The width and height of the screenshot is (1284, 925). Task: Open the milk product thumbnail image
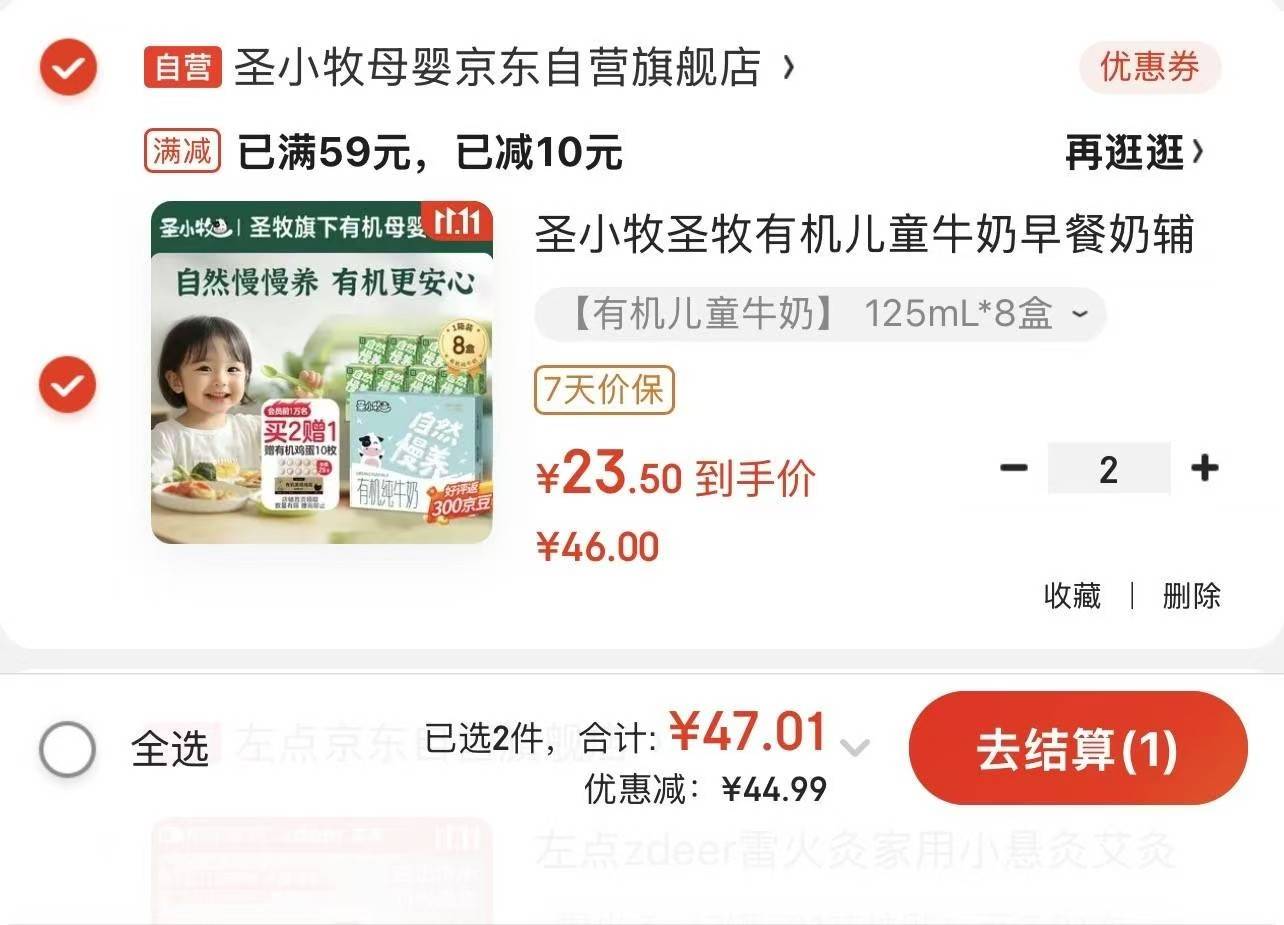coord(322,373)
